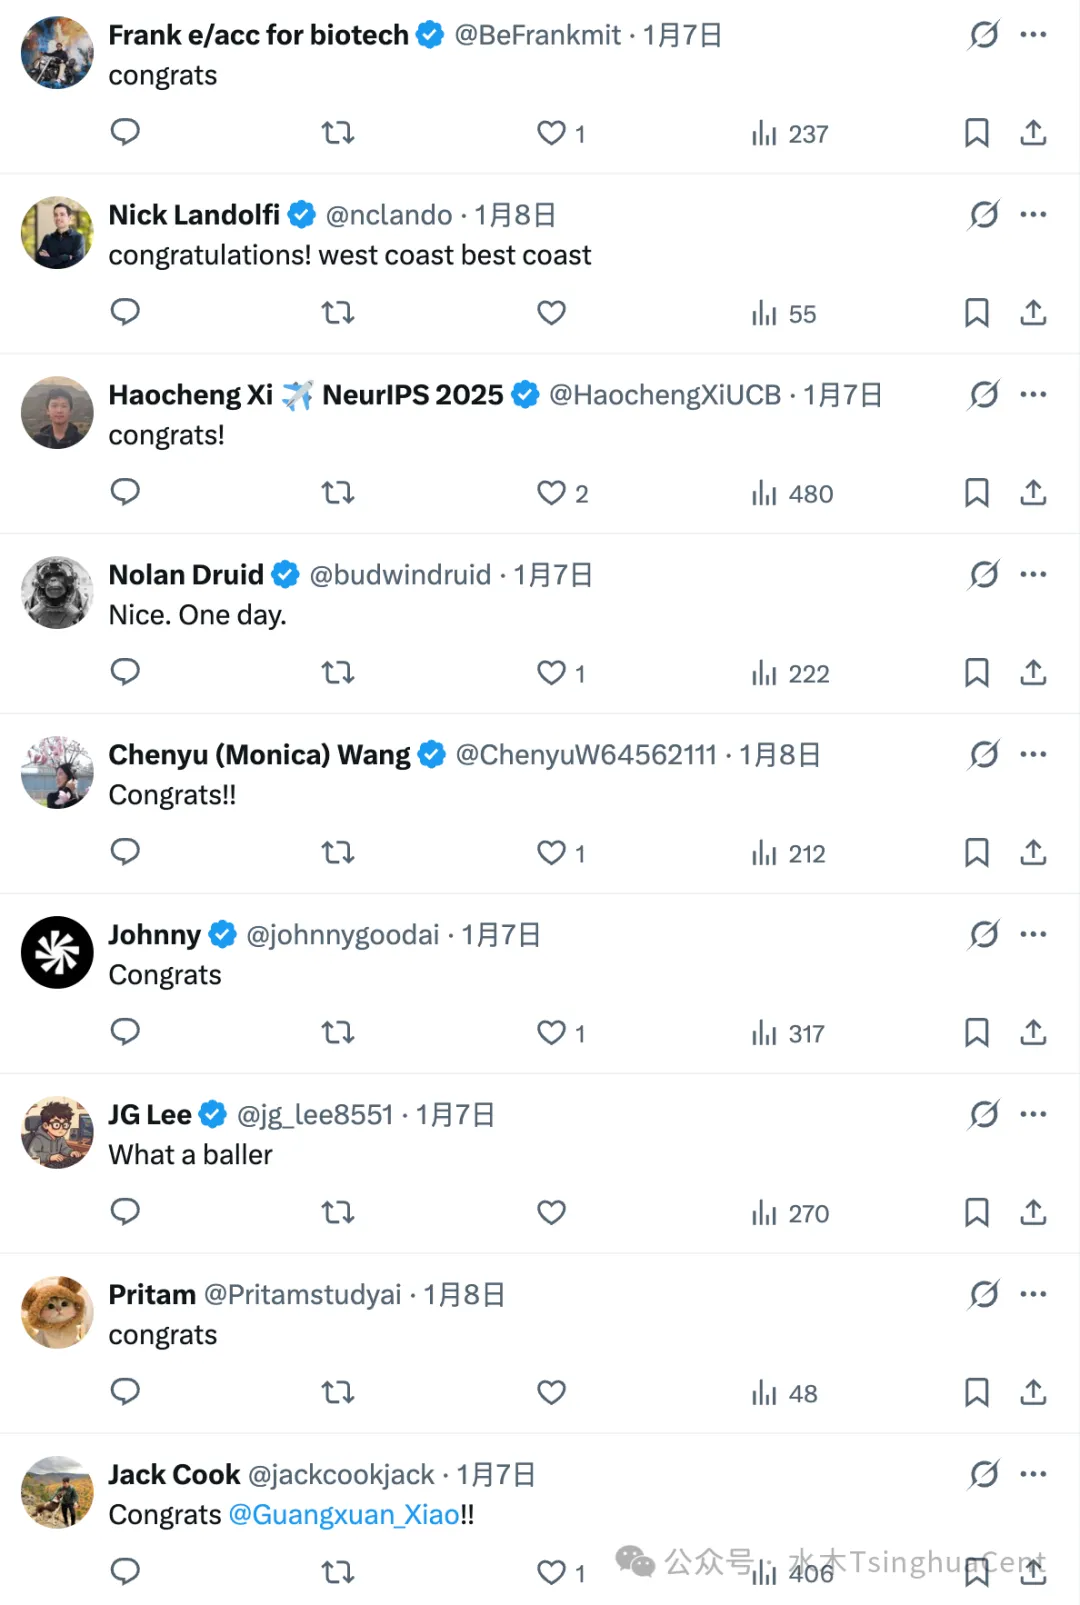Open Haocheng Xi's profile picture
The width and height of the screenshot is (1080, 1605).
coord(57,413)
